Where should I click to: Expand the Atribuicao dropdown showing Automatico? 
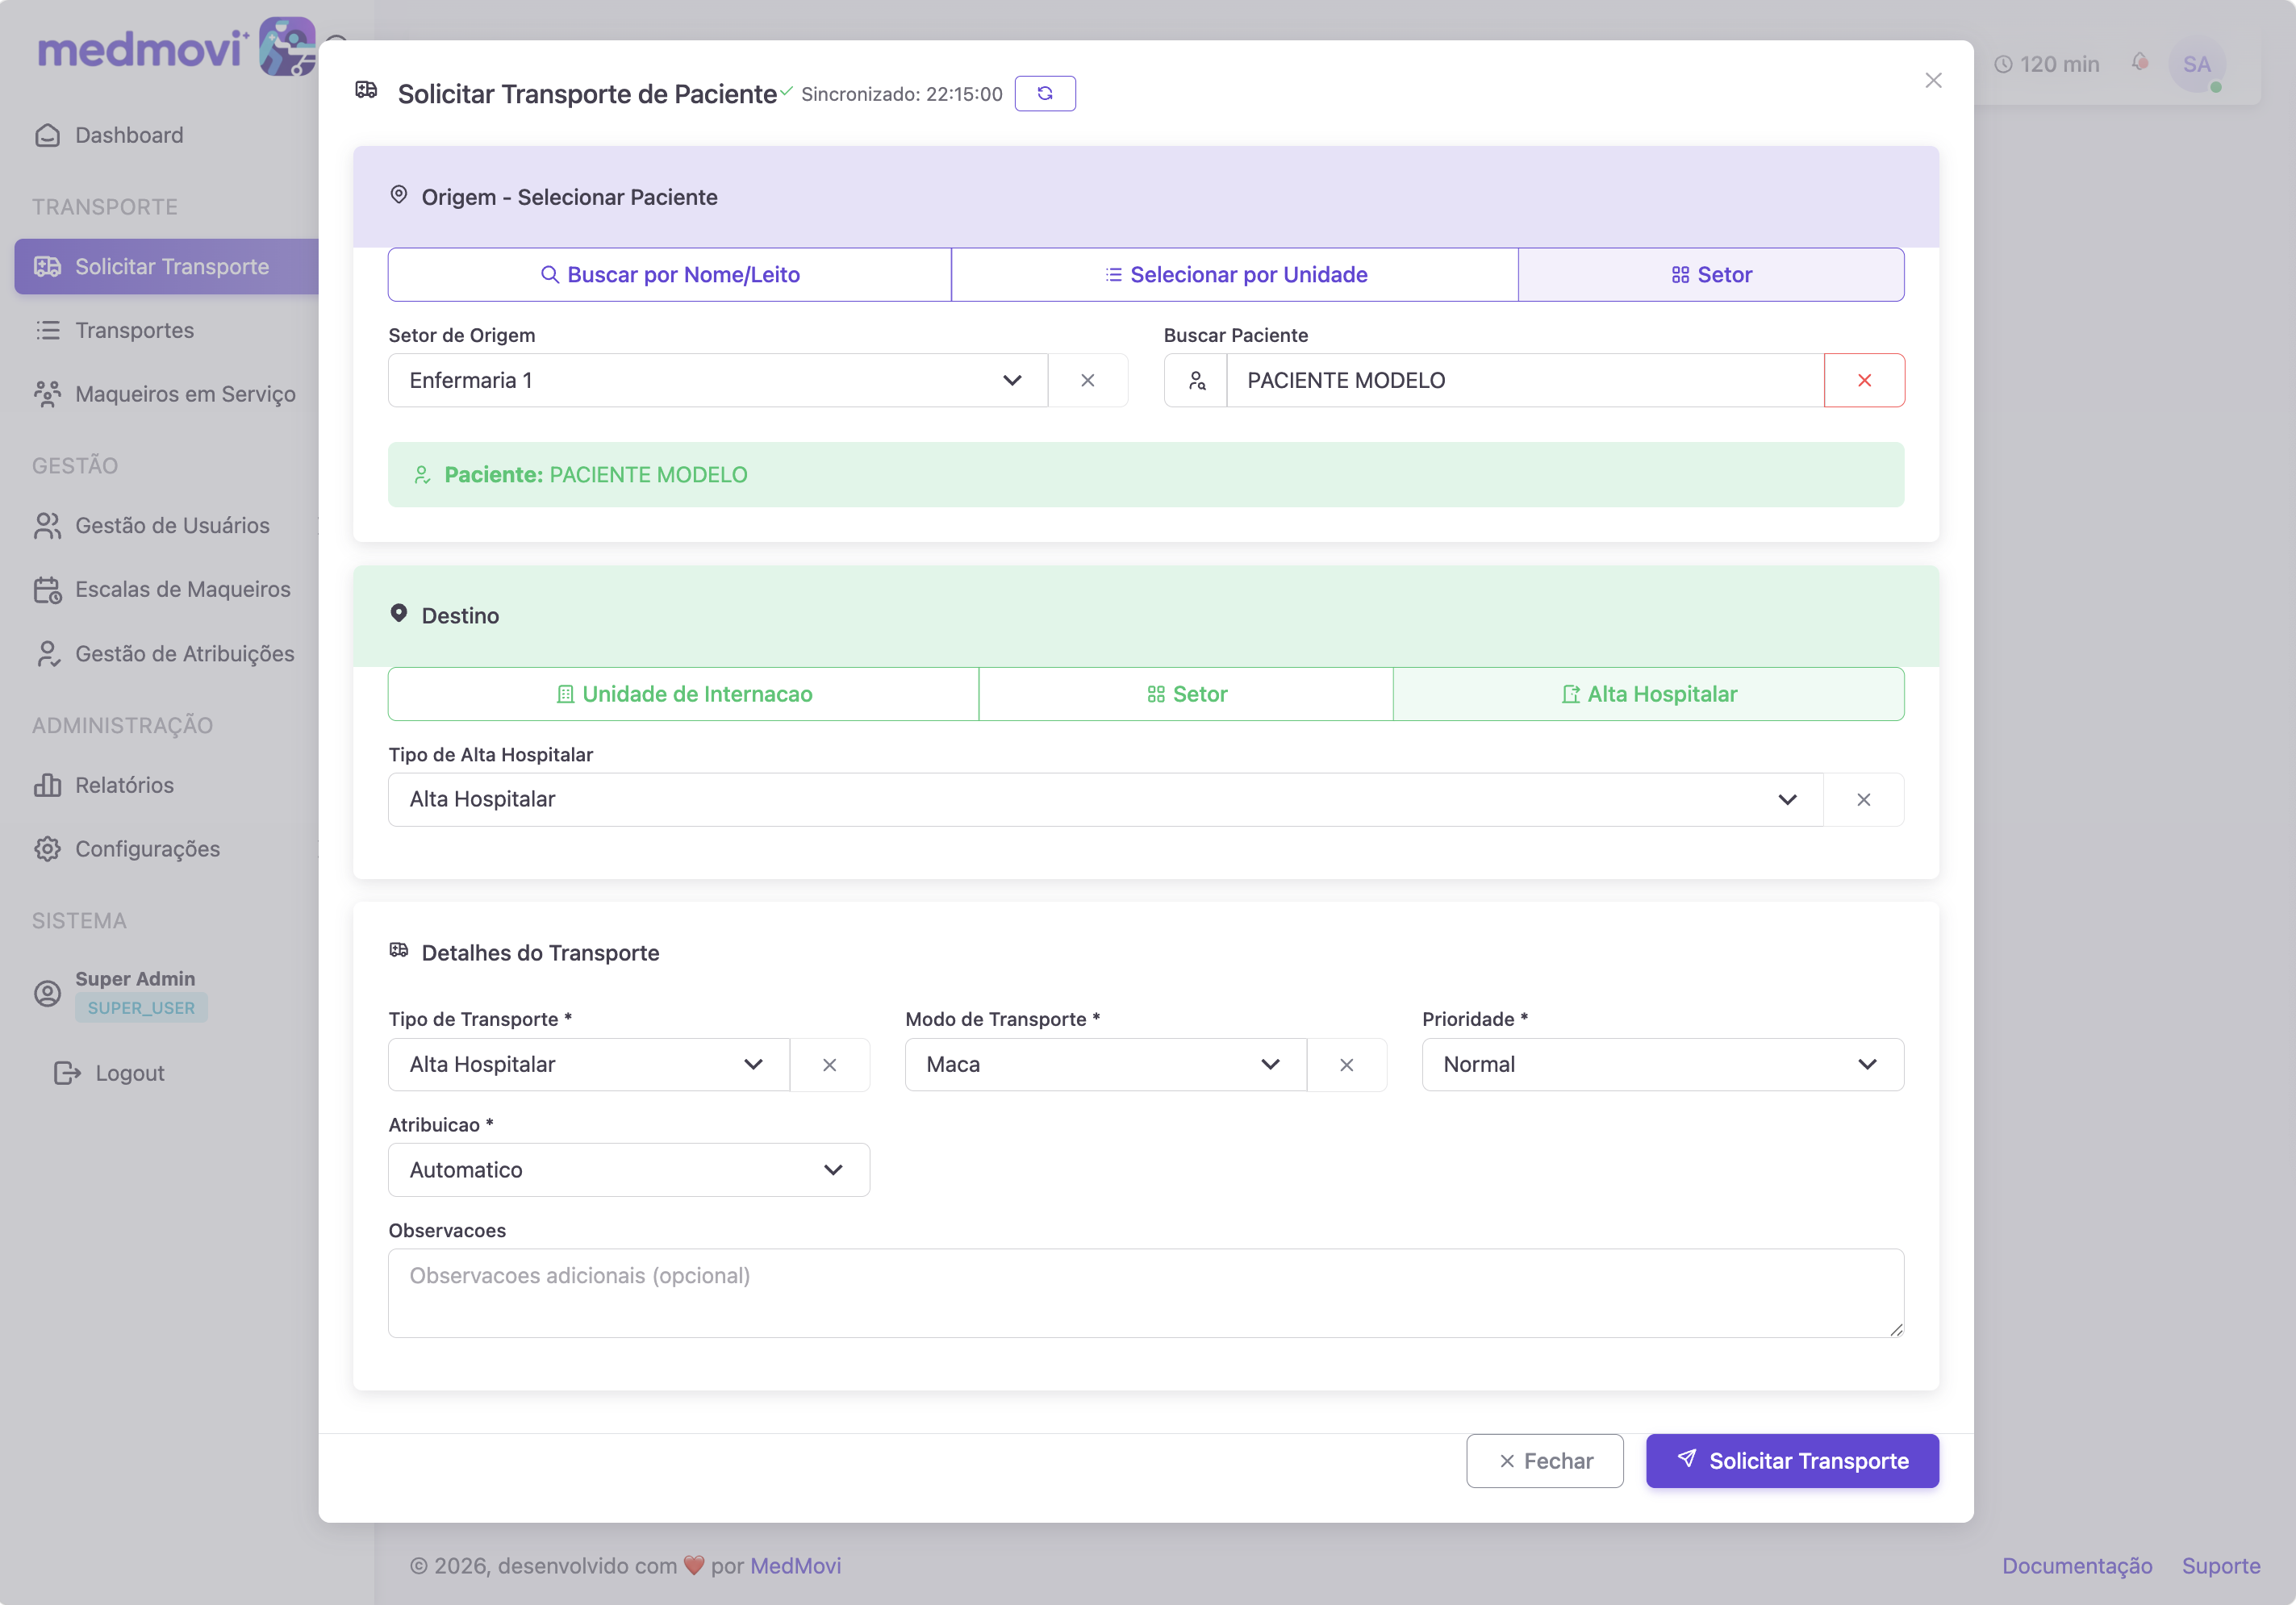628,1169
